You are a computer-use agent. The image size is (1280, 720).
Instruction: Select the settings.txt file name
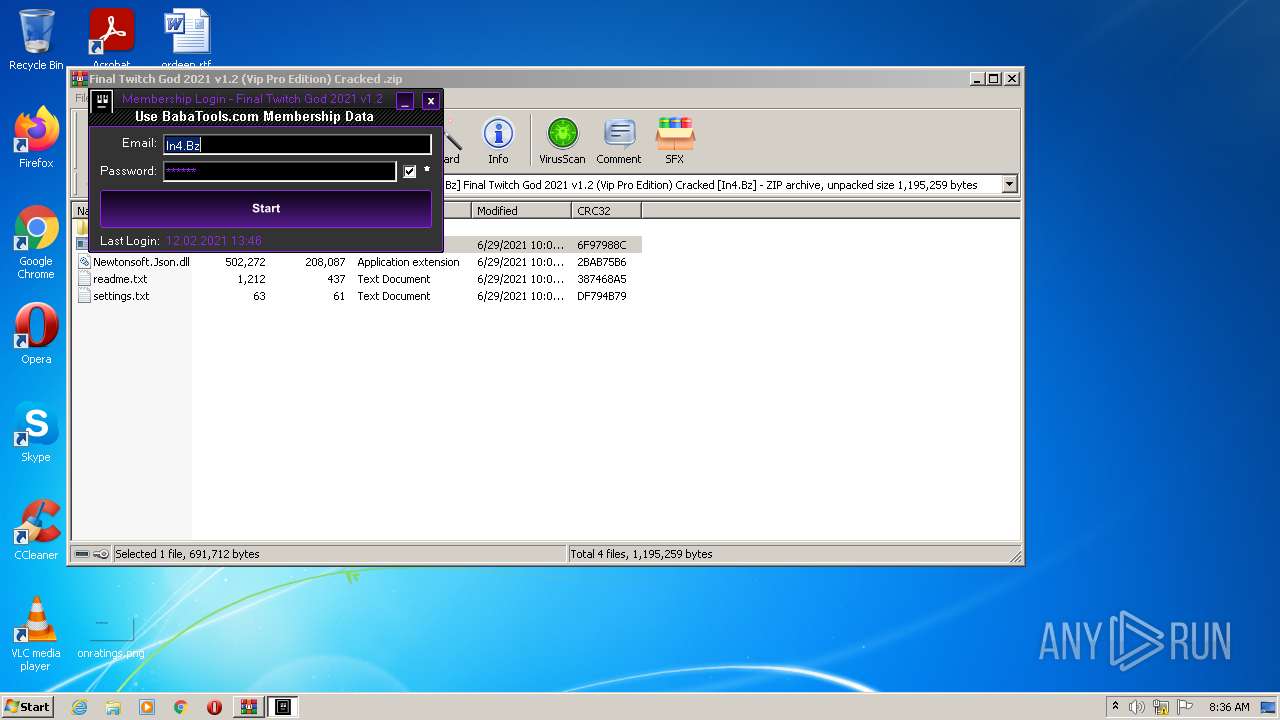(x=121, y=296)
